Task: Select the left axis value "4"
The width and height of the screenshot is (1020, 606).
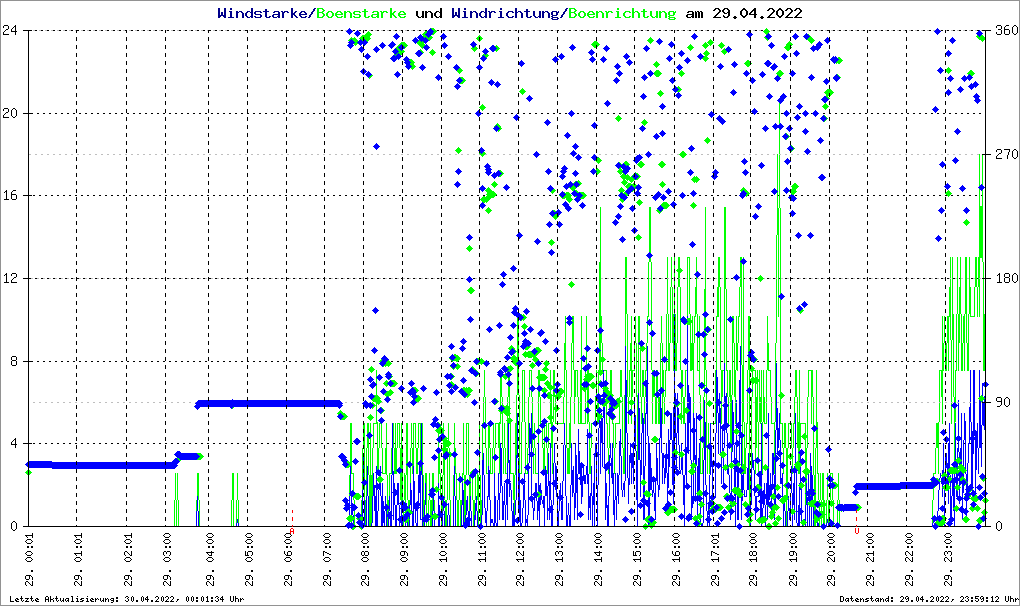Action: (14, 443)
